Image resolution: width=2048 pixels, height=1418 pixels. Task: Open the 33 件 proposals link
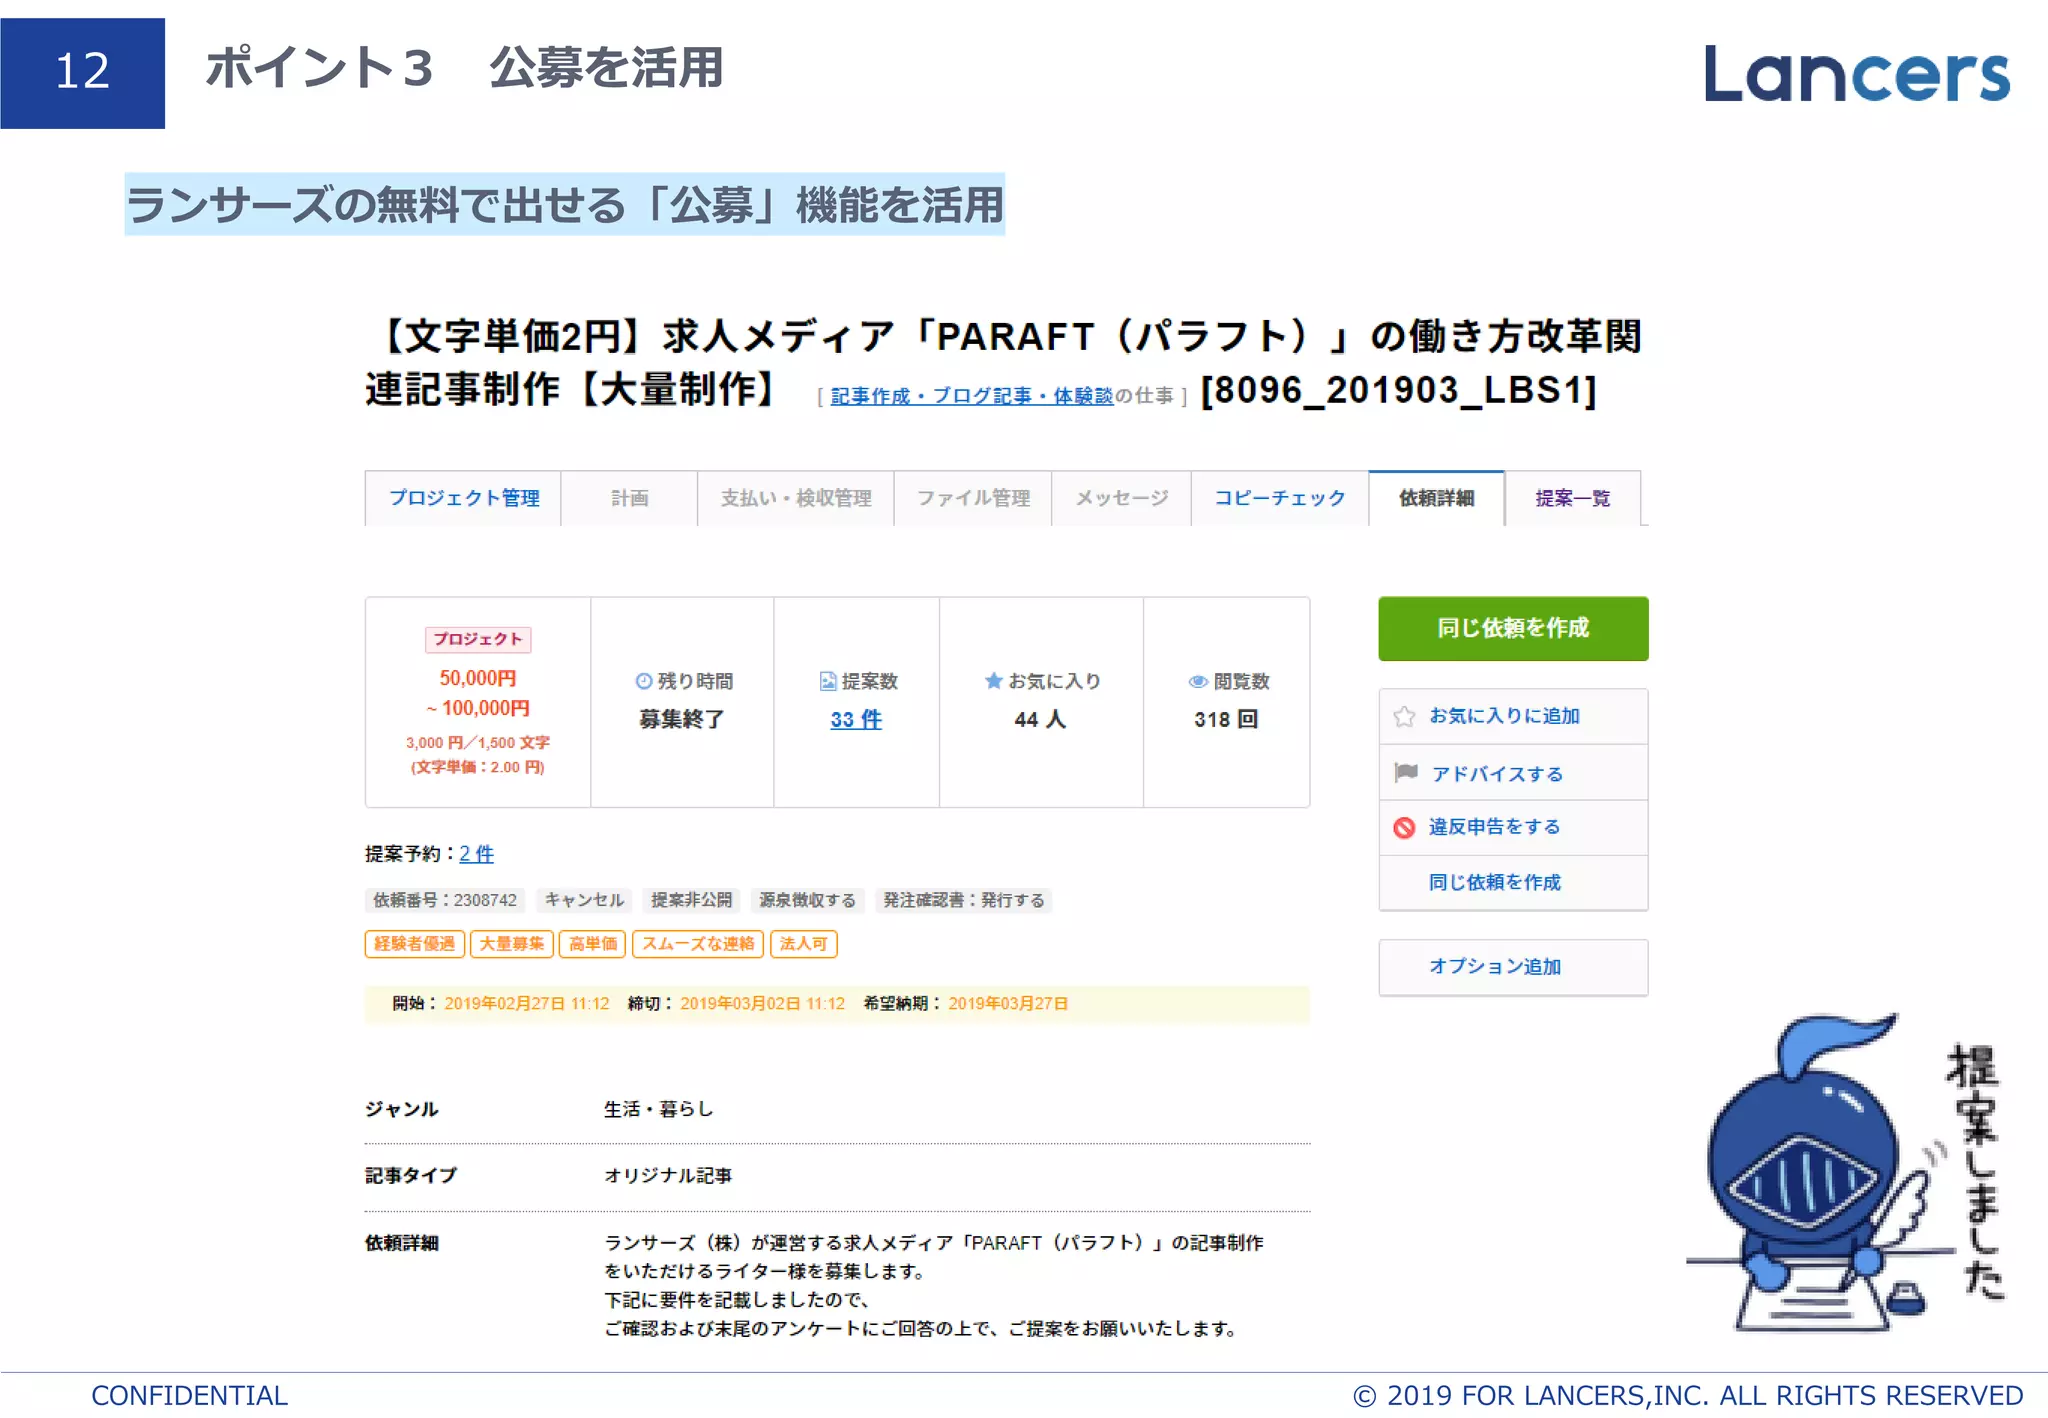(x=856, y=719)
